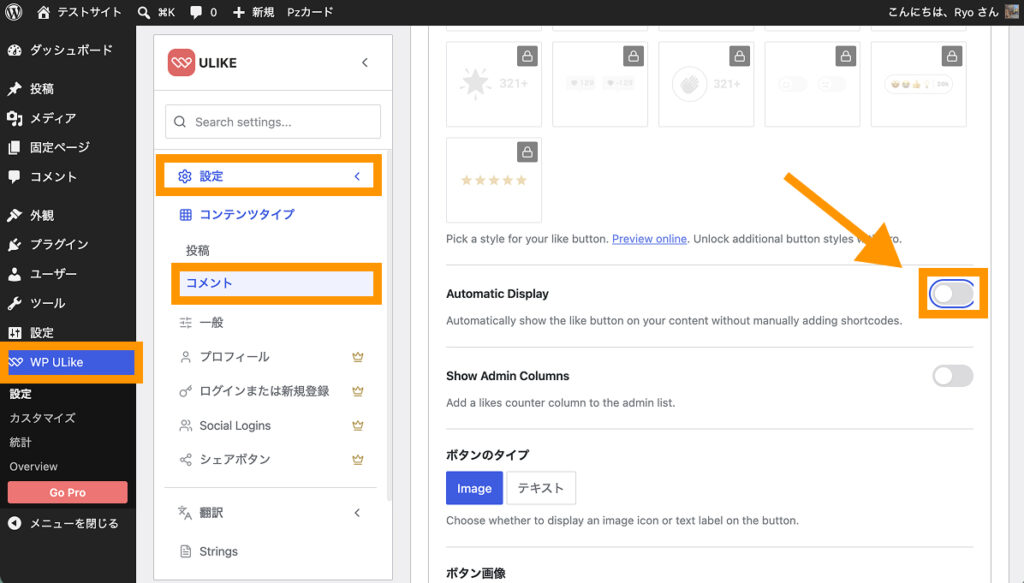
Task: Open the Ryo user avatar
Action: tap(1011, 12)
